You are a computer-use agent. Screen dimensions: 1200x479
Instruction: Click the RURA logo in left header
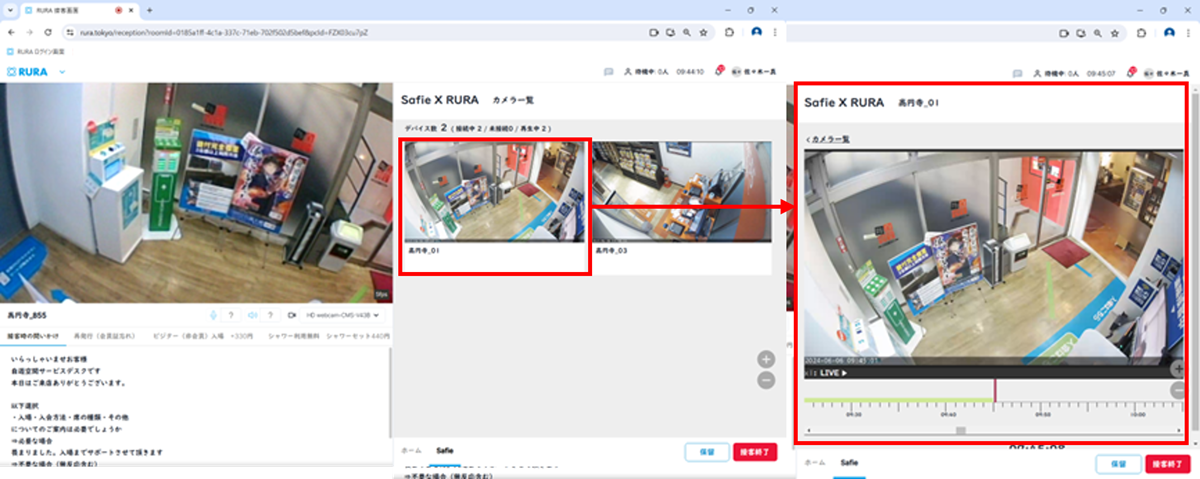click(x=28, y=72)
